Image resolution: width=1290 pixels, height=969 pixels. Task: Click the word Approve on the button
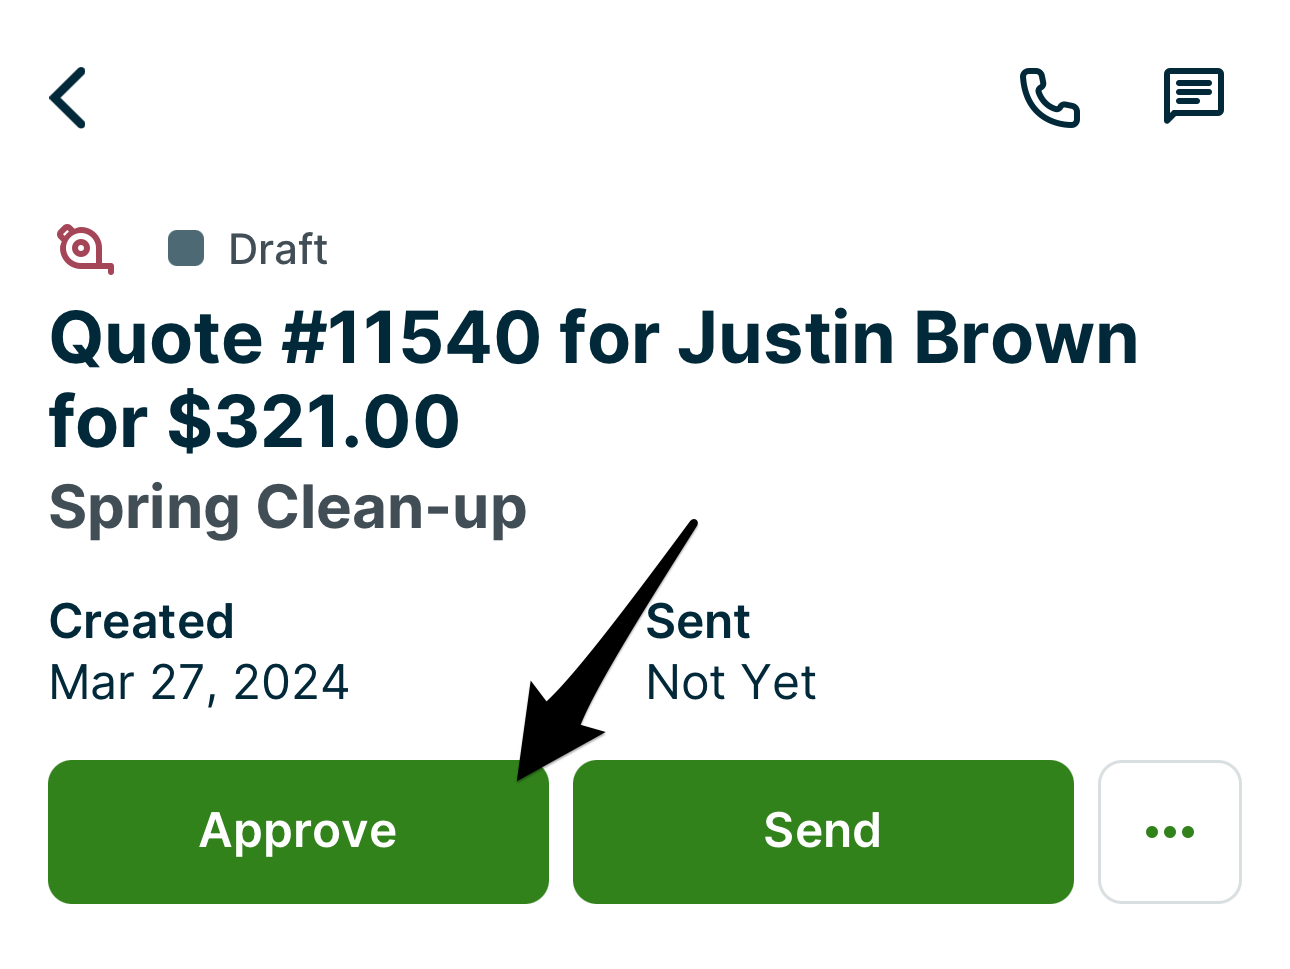(x=298, y=832)
